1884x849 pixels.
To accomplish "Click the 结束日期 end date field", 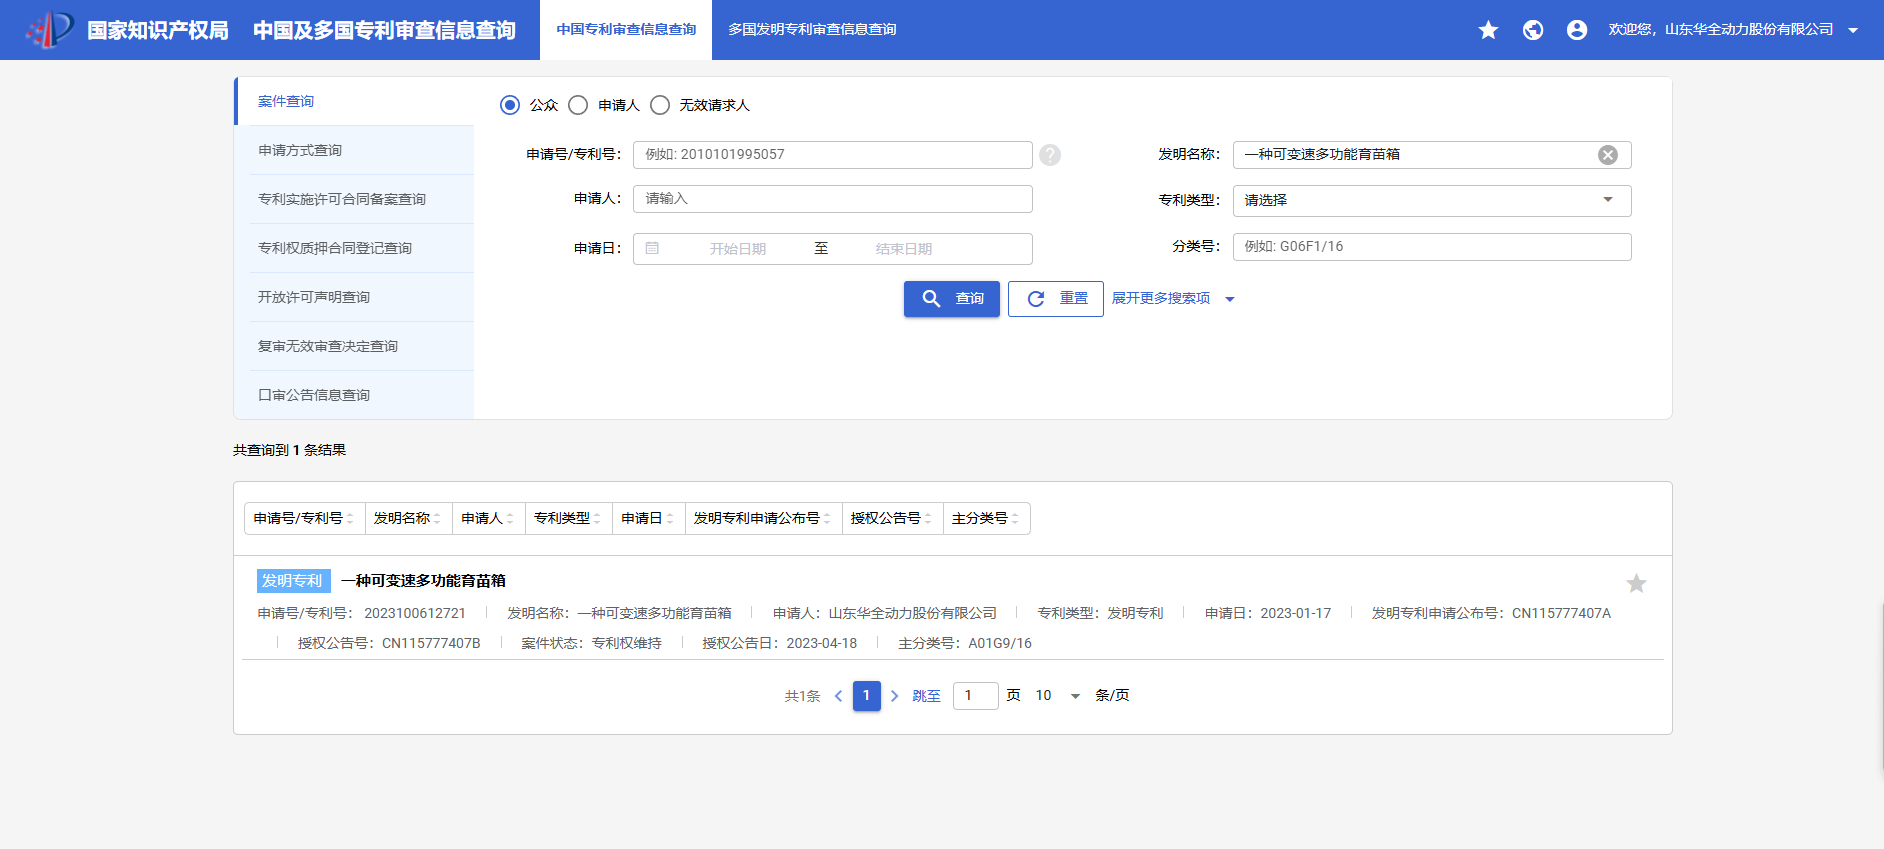I will [904, 249].
